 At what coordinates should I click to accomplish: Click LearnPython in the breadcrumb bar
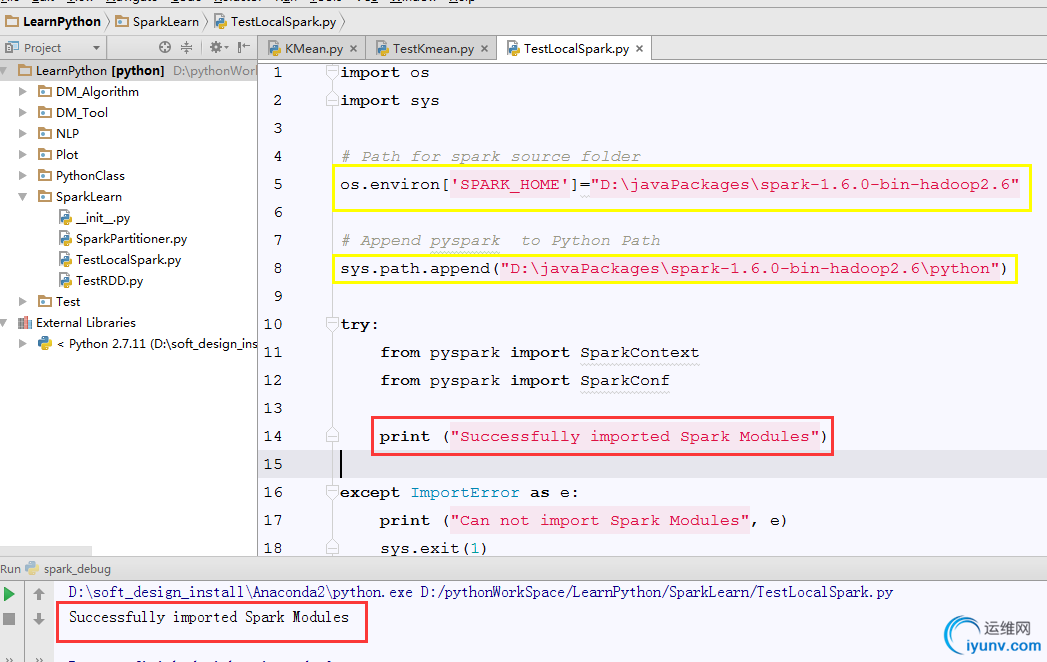tap(53, 22)
